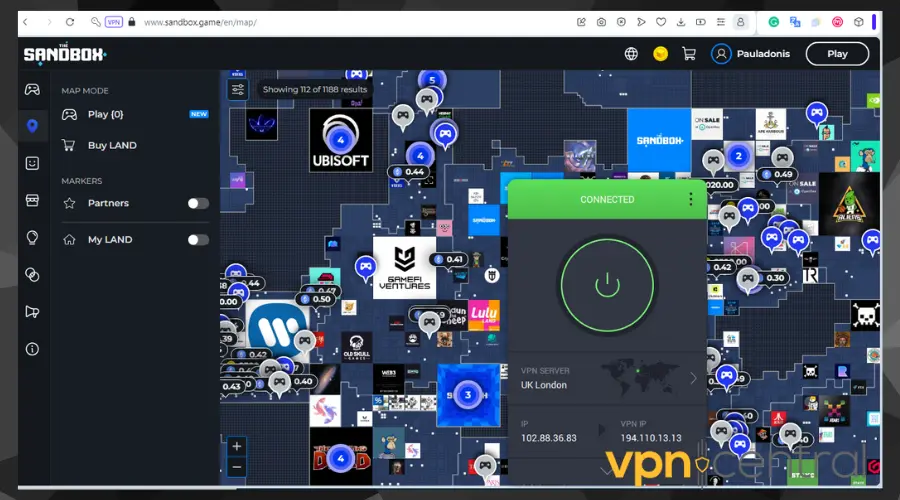Open the flag events sidebar icon
Screen dimensions: 900x500
32,312
